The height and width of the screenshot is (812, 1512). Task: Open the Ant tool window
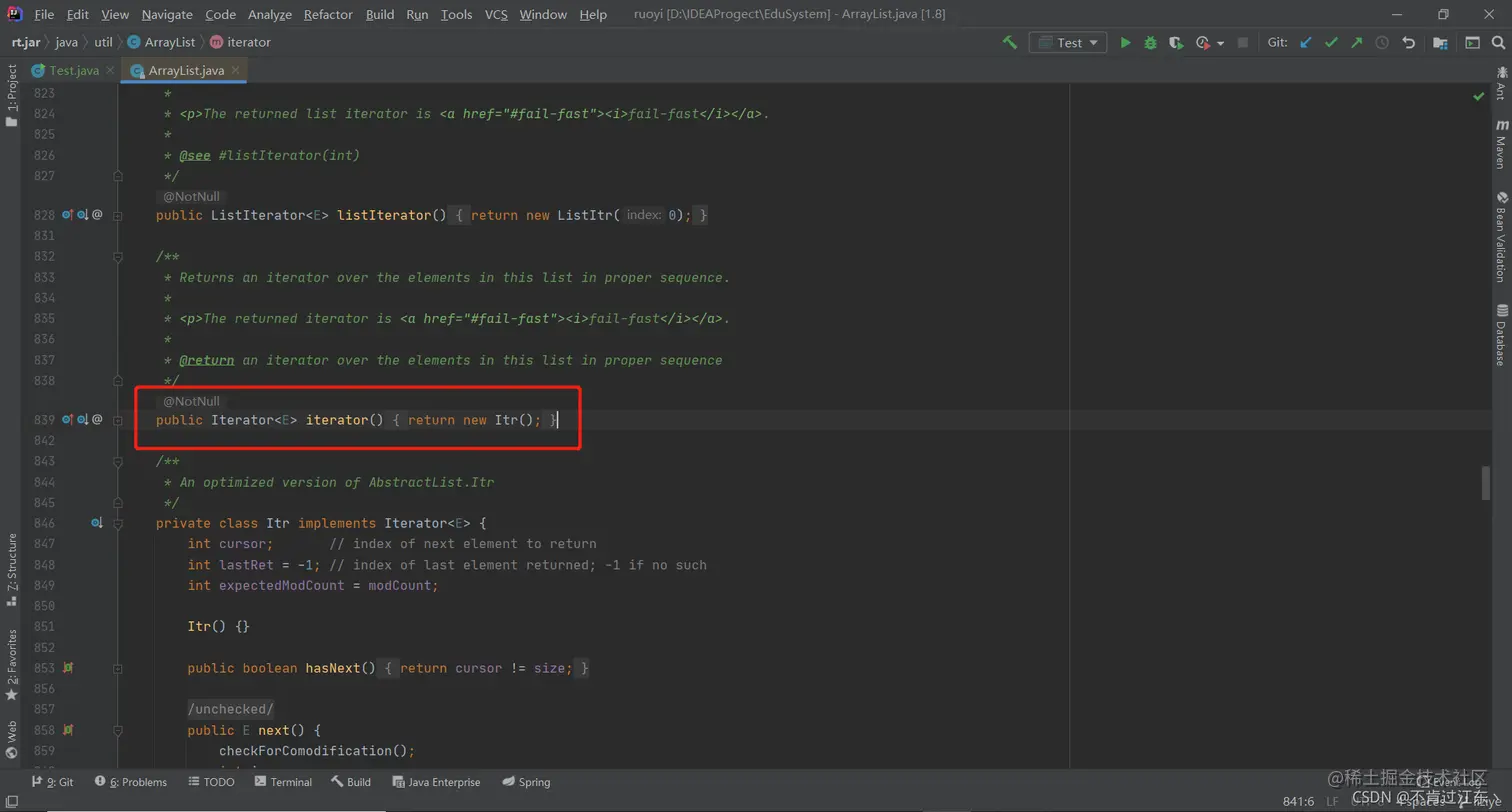[x=1501, y=83]
